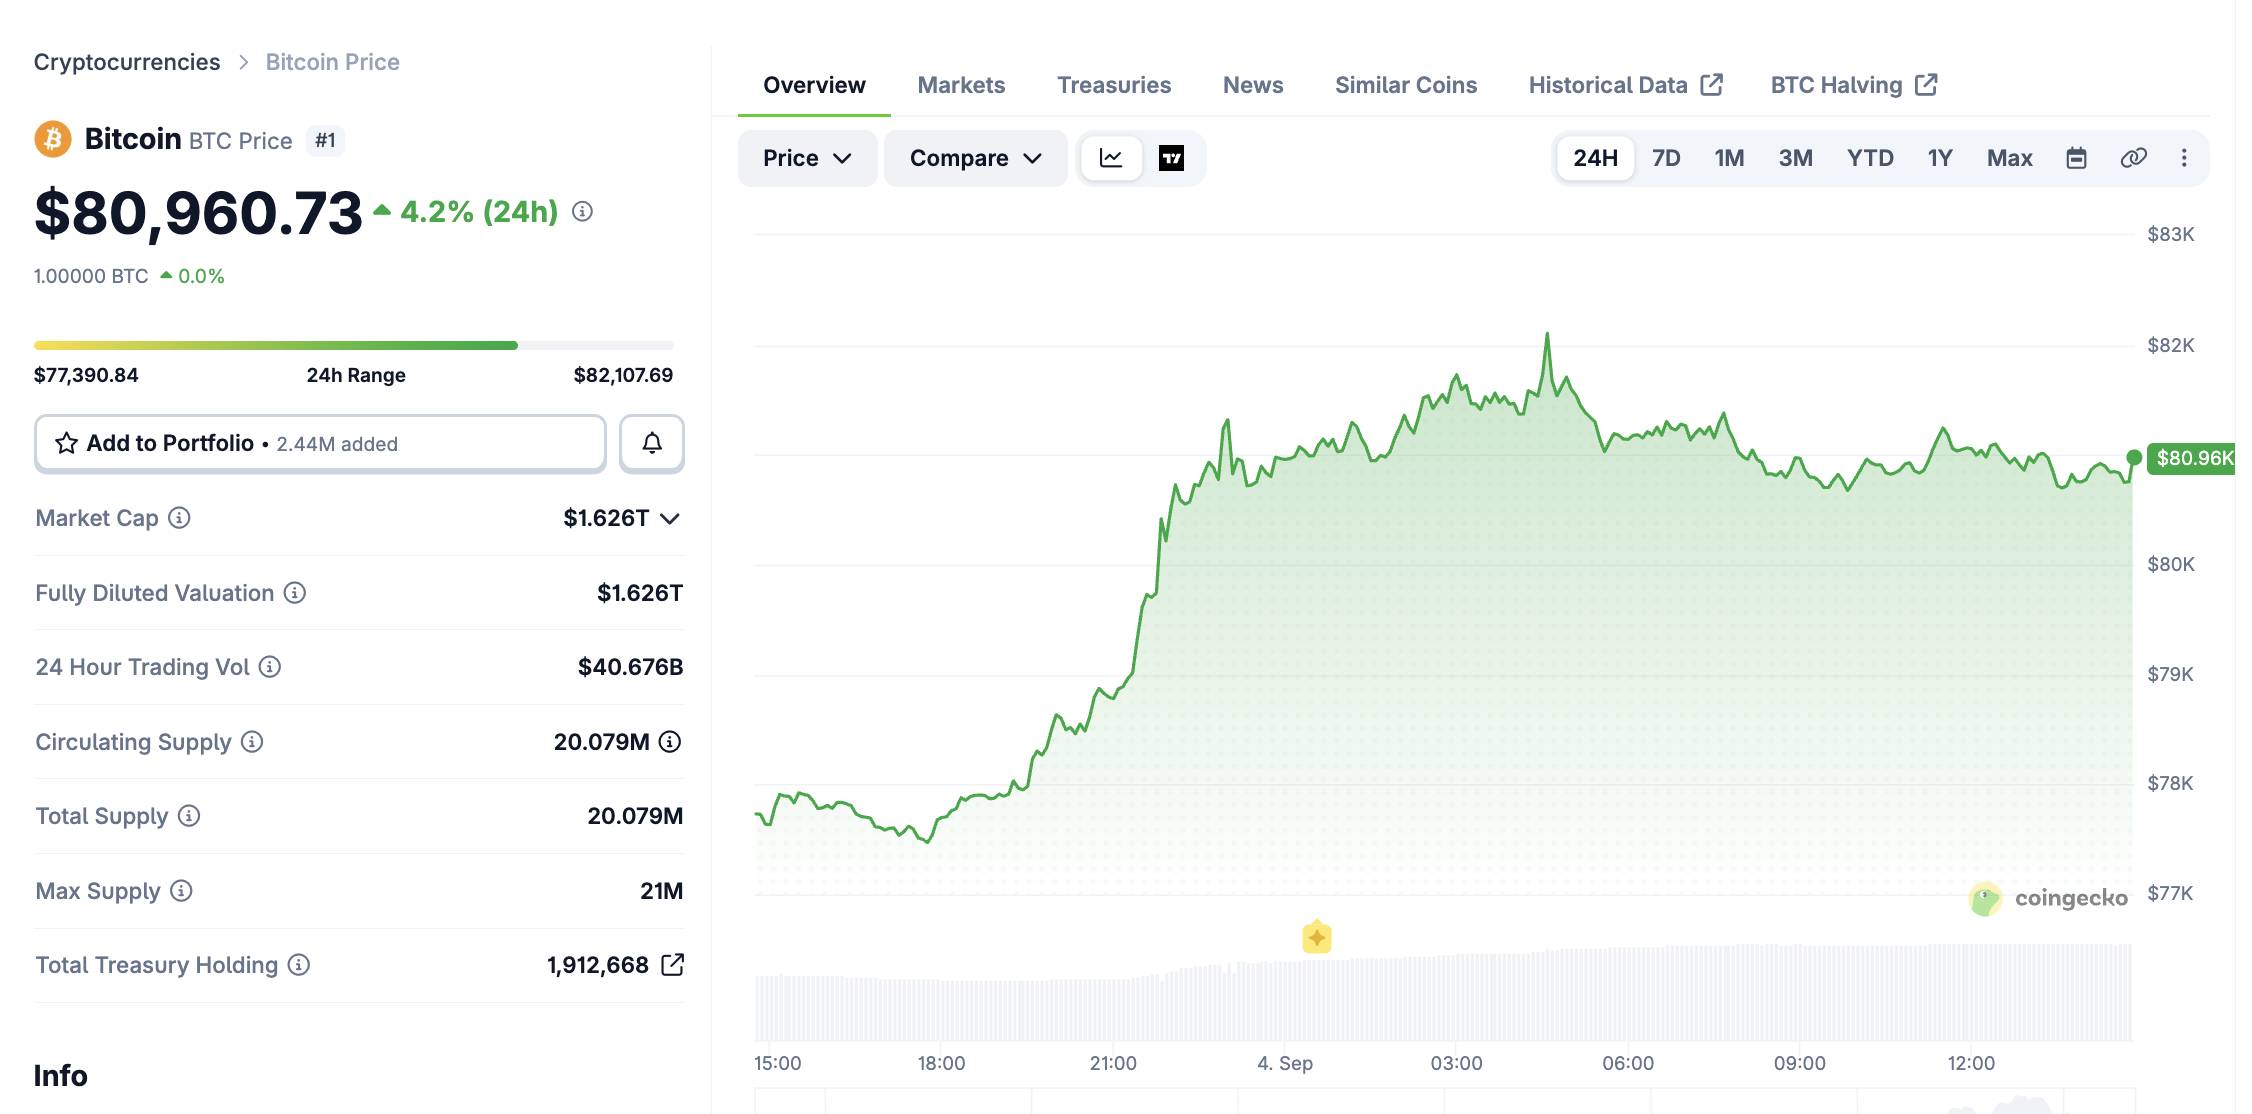Click the Fully Diluted Valuation info icon
Screen dimensions: 2252x1114
(x=294, y=592)
